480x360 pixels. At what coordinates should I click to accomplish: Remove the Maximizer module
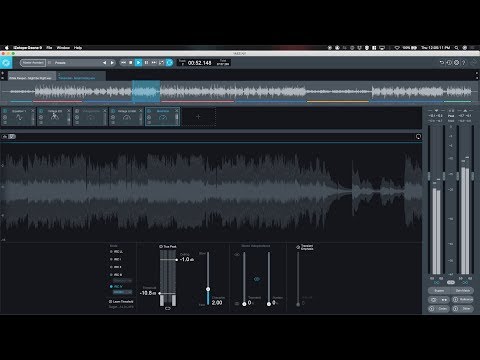tap(177, 111)
